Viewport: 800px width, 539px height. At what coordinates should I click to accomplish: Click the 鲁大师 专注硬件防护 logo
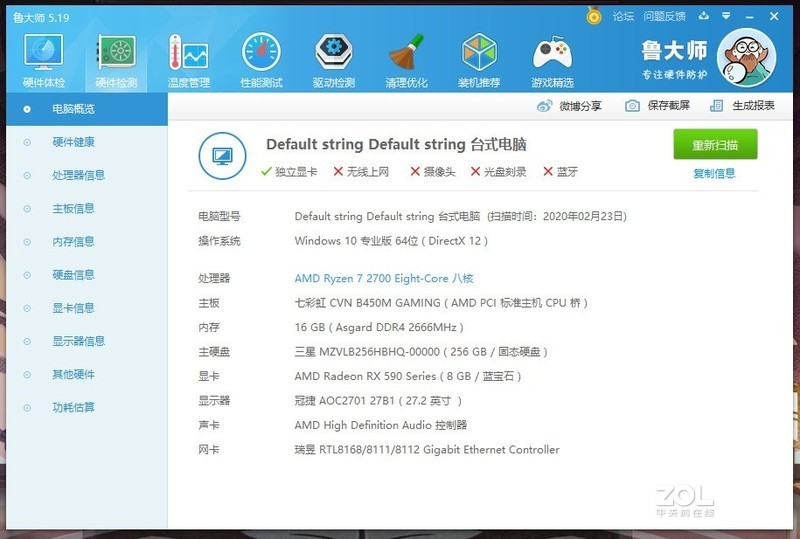[674, 59]
